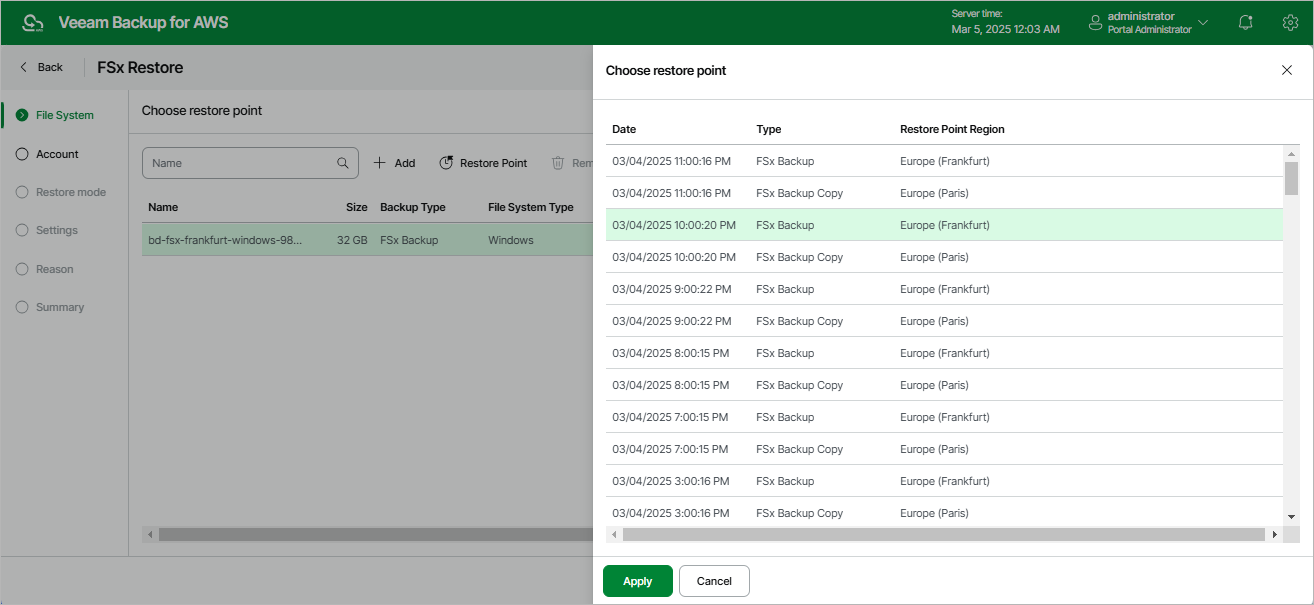The width and height of the screenshot is (1314, 605).
Task: Select the 11:00:16 PM FSx Backup row
Action: pos(944,161)
